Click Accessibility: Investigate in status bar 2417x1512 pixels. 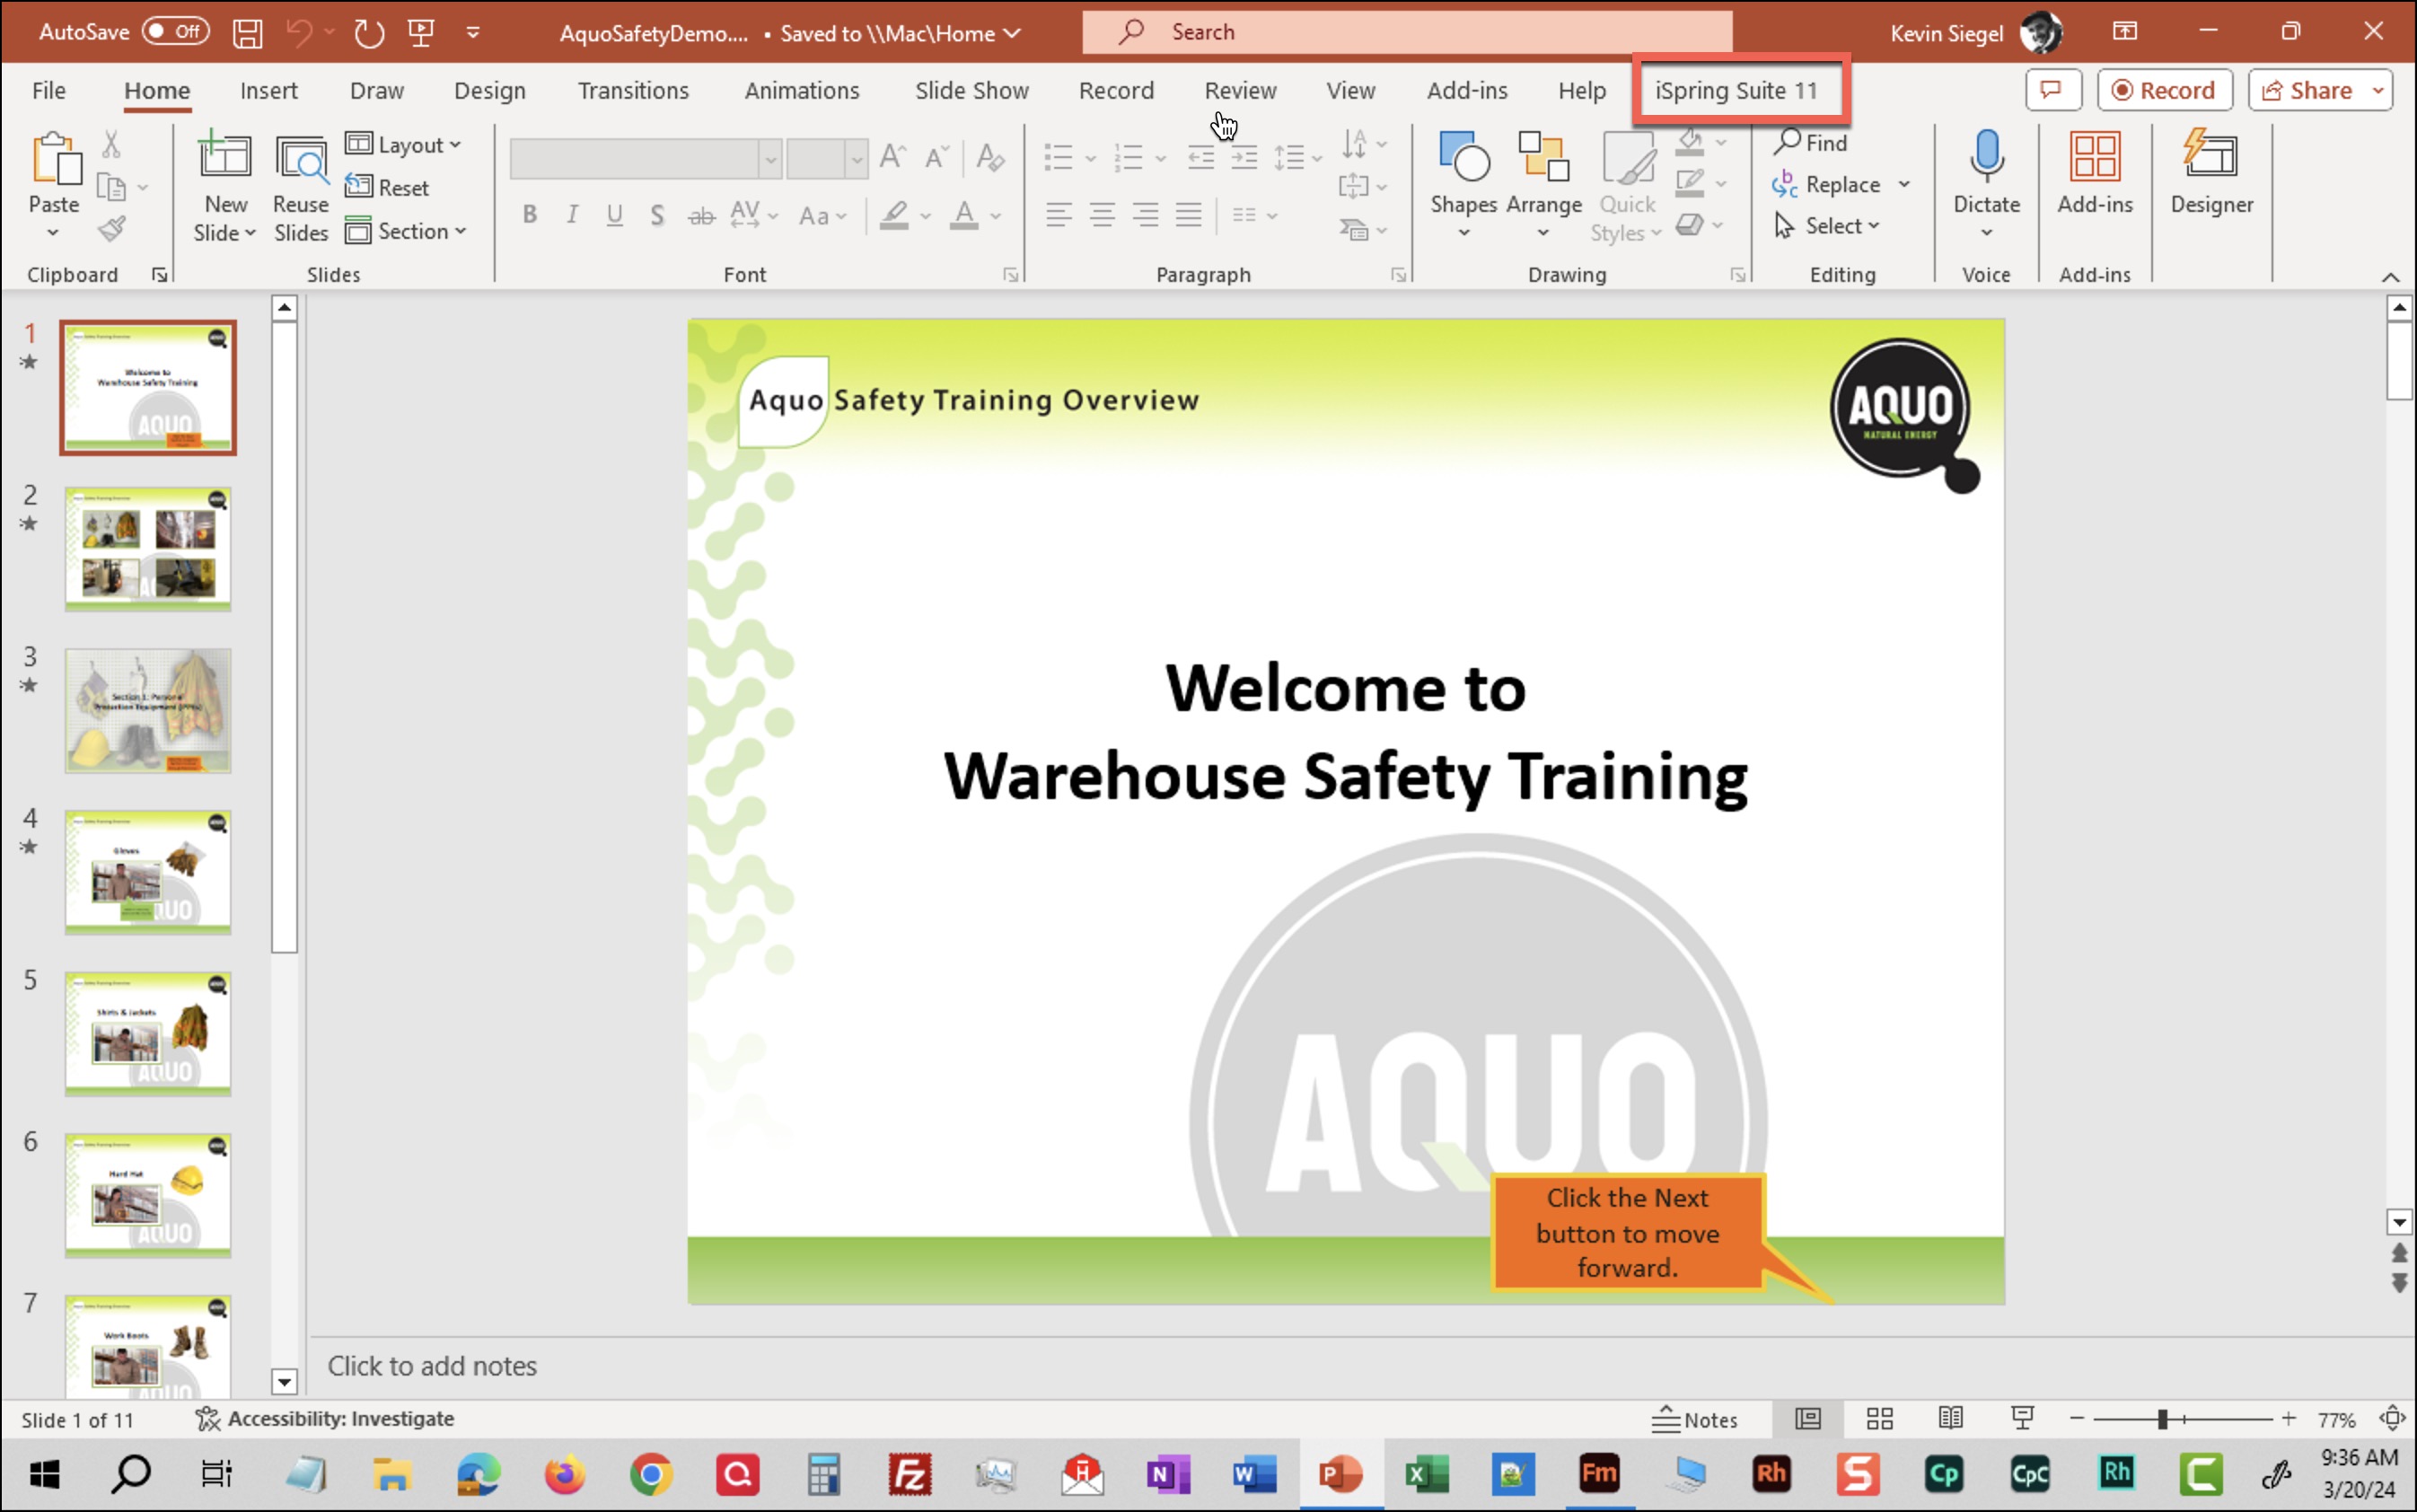click(324, 1418)
